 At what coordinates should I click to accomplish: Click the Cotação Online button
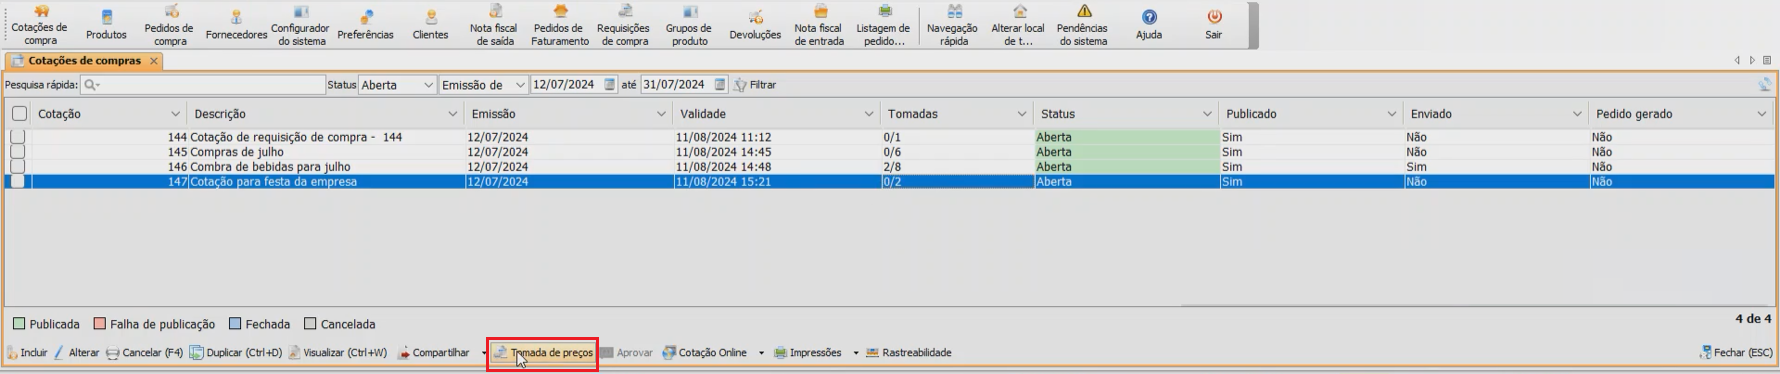[x=705, y=353]
